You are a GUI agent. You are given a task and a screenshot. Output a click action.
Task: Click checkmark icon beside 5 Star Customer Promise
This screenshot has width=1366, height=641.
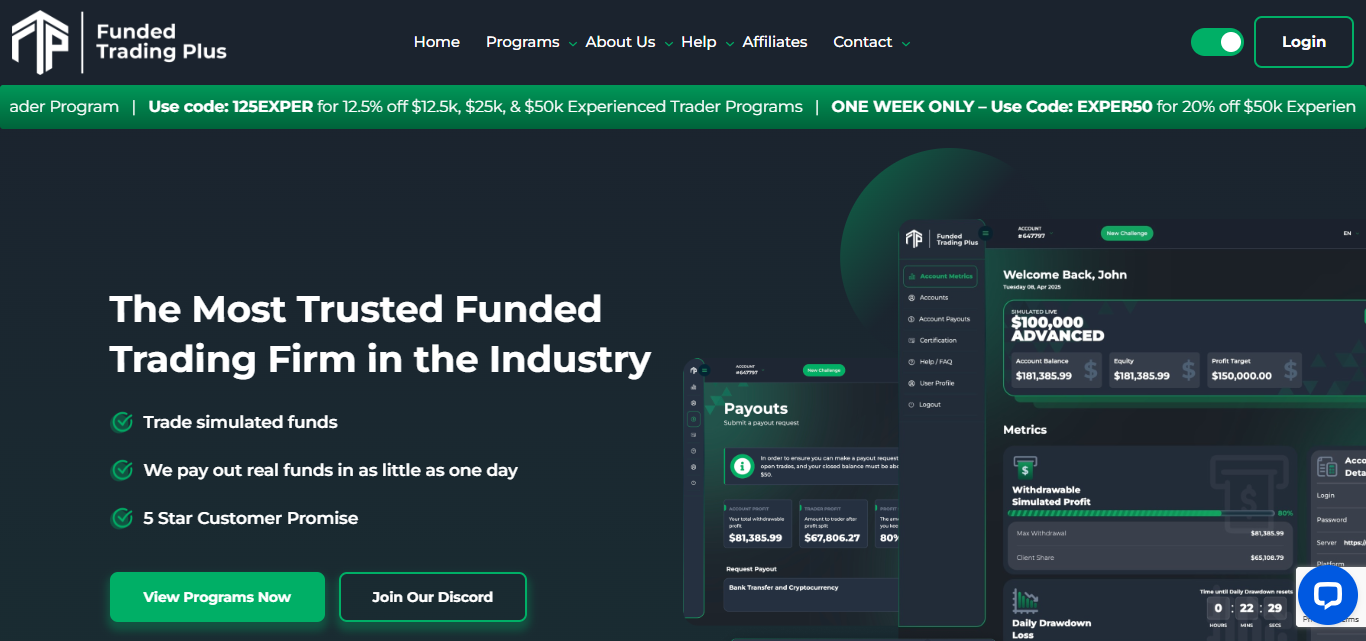click(x=122, y=518)
